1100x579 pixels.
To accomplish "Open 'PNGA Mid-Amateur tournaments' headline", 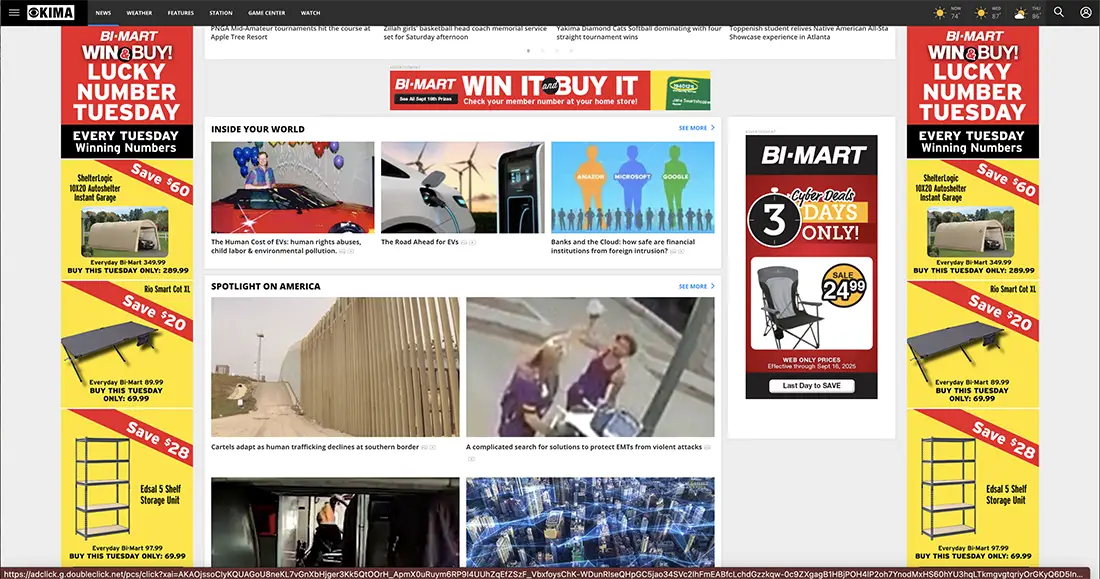I will (x=290, y=32).
